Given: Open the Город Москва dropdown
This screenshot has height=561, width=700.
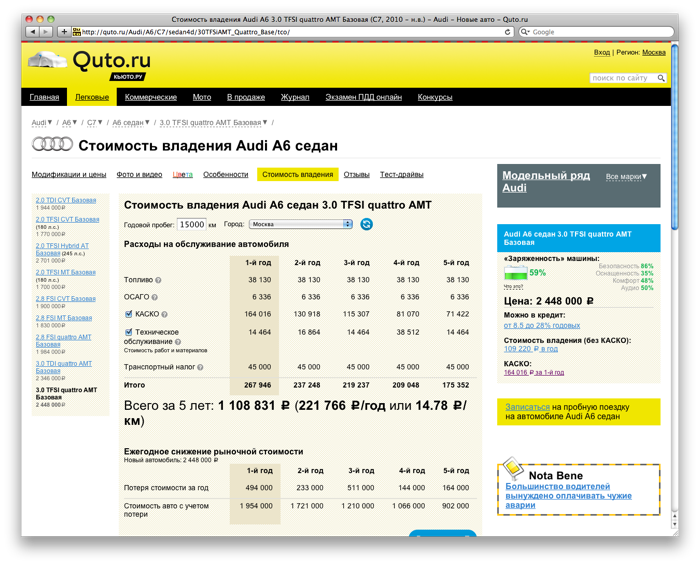Looking at the screenshot, I should coord(301,224).
